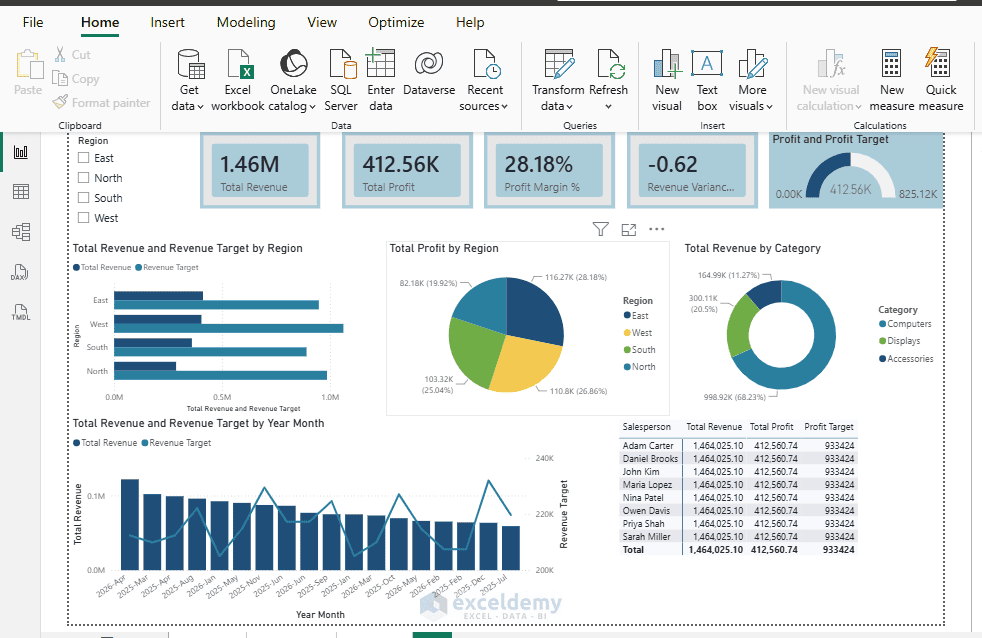
Task: Check the East region checkbox
Action: 83,158
